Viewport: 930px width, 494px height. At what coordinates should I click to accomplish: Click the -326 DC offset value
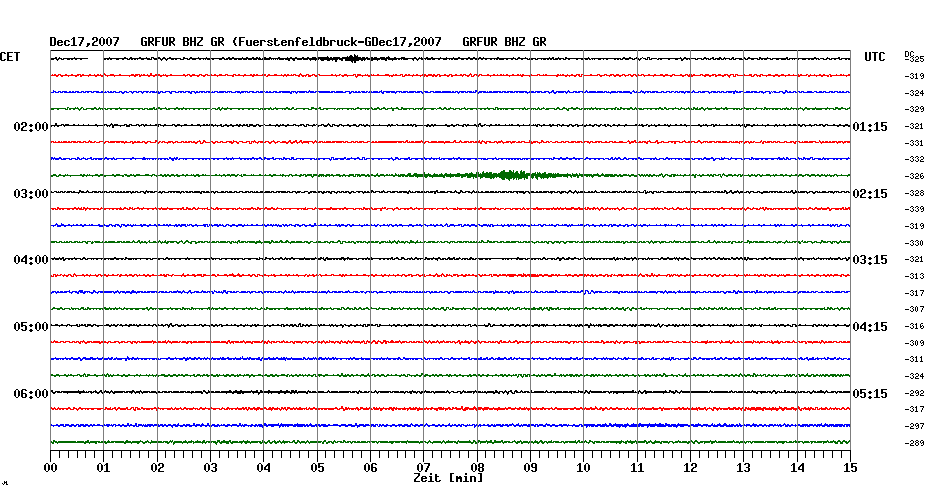(914, 176)
